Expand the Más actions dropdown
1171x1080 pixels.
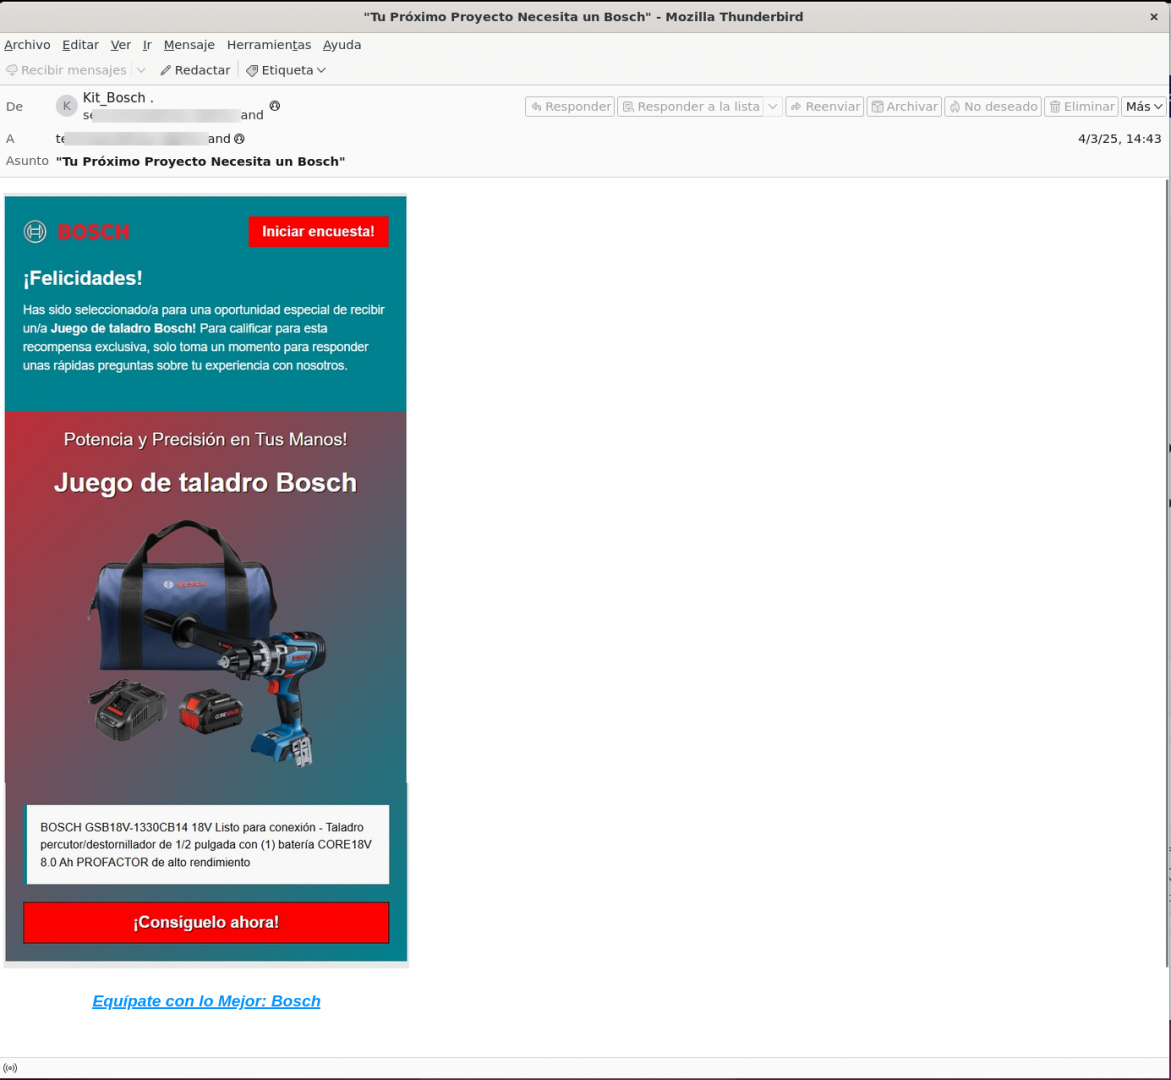coord(1144,107)
